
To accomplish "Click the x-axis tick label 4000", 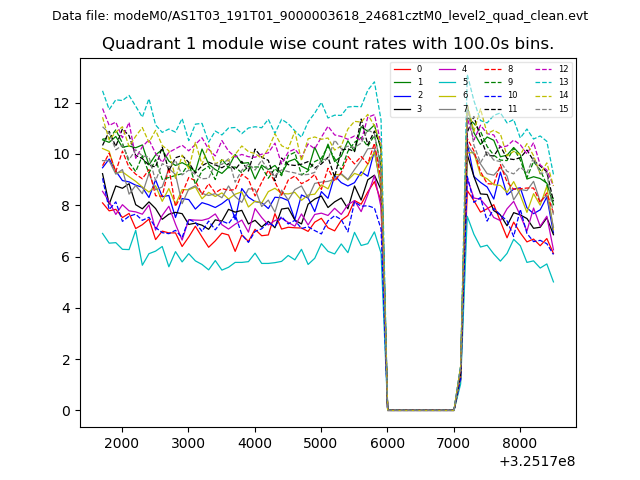I will point(254,443).
